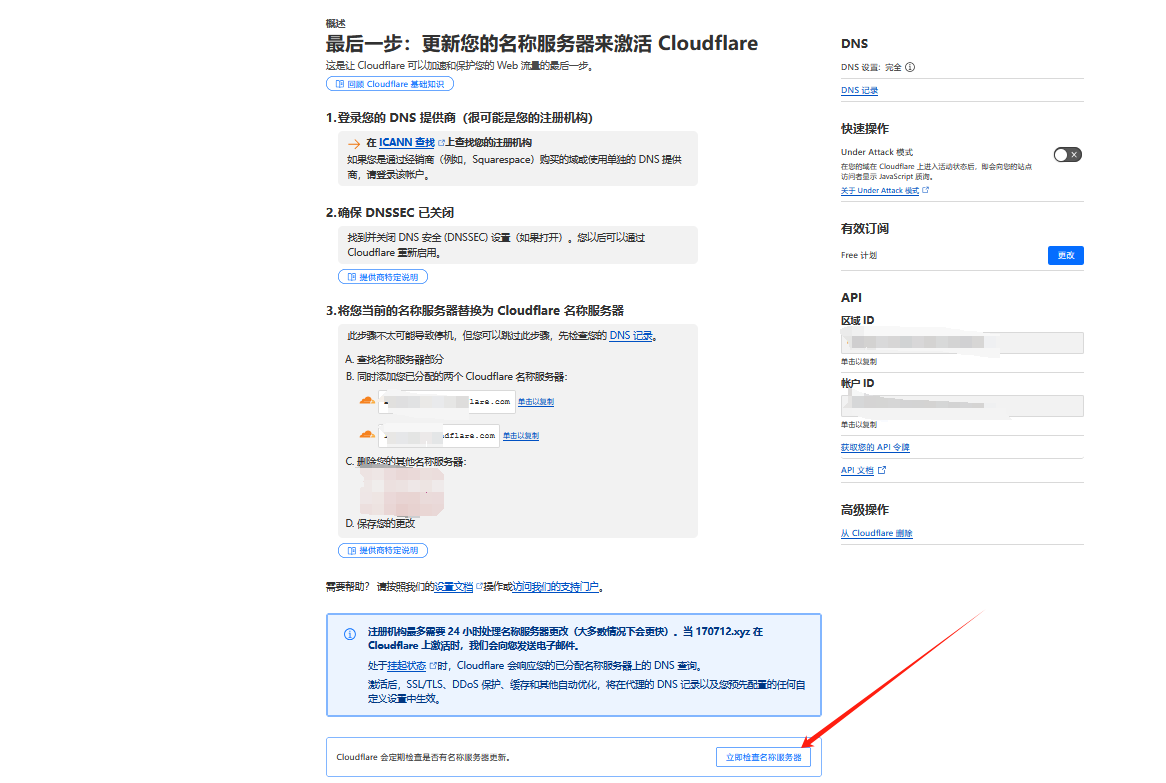Click the first Cloudflare nameserver cloud icon
Screen dimensions: 1166x783
pyautogui.click(x=367, y=401)
